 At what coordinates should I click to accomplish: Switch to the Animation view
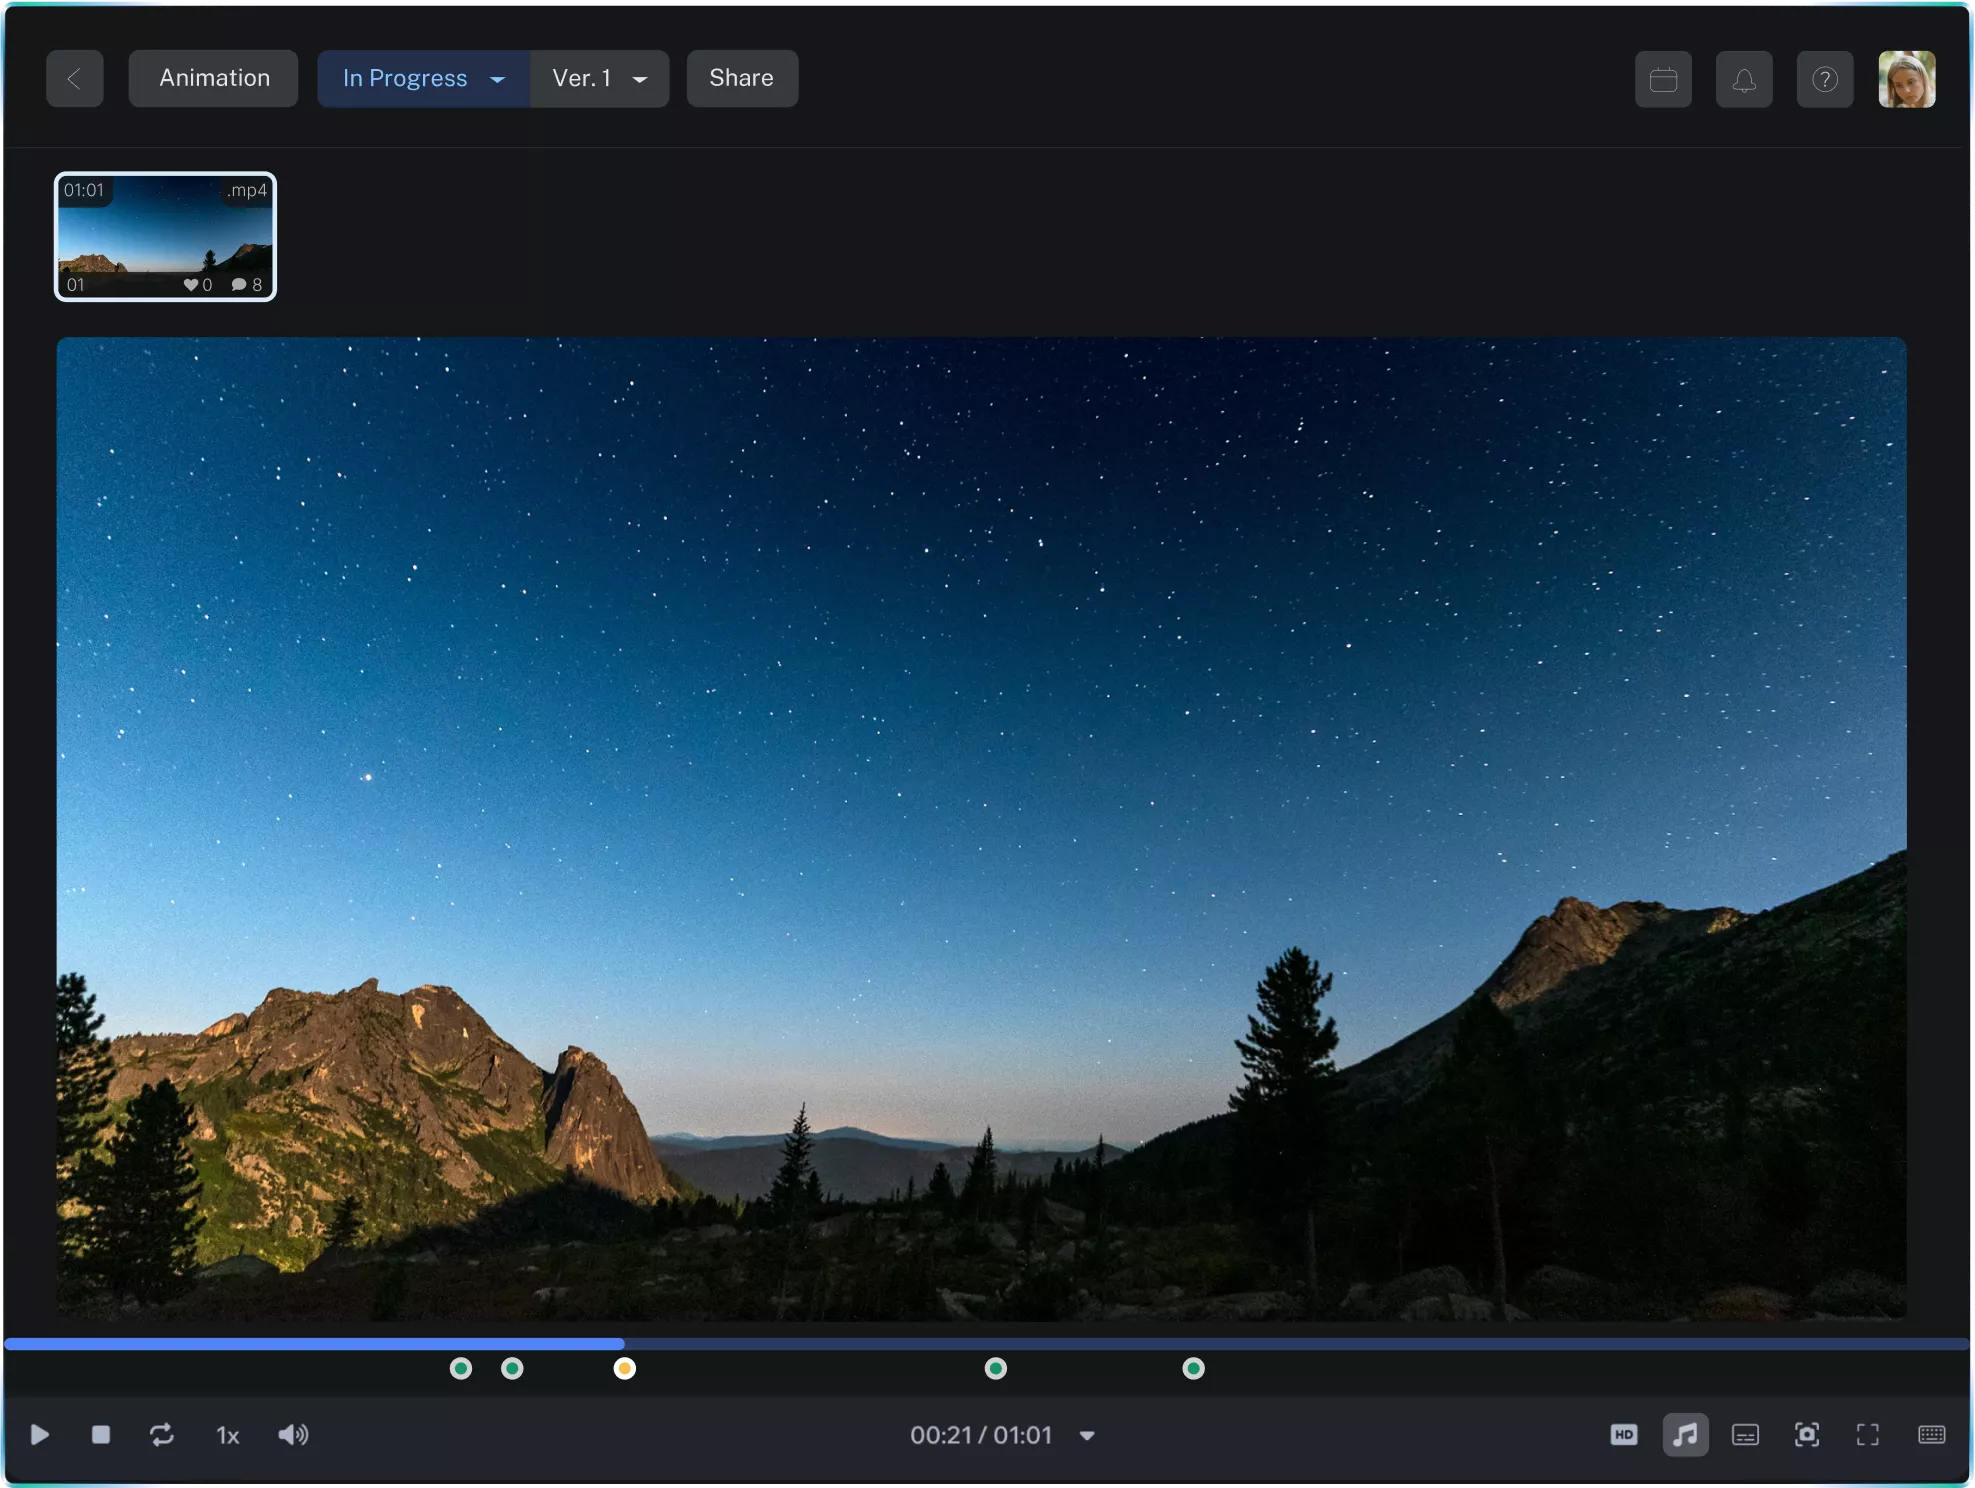click(x=212, y=78)
